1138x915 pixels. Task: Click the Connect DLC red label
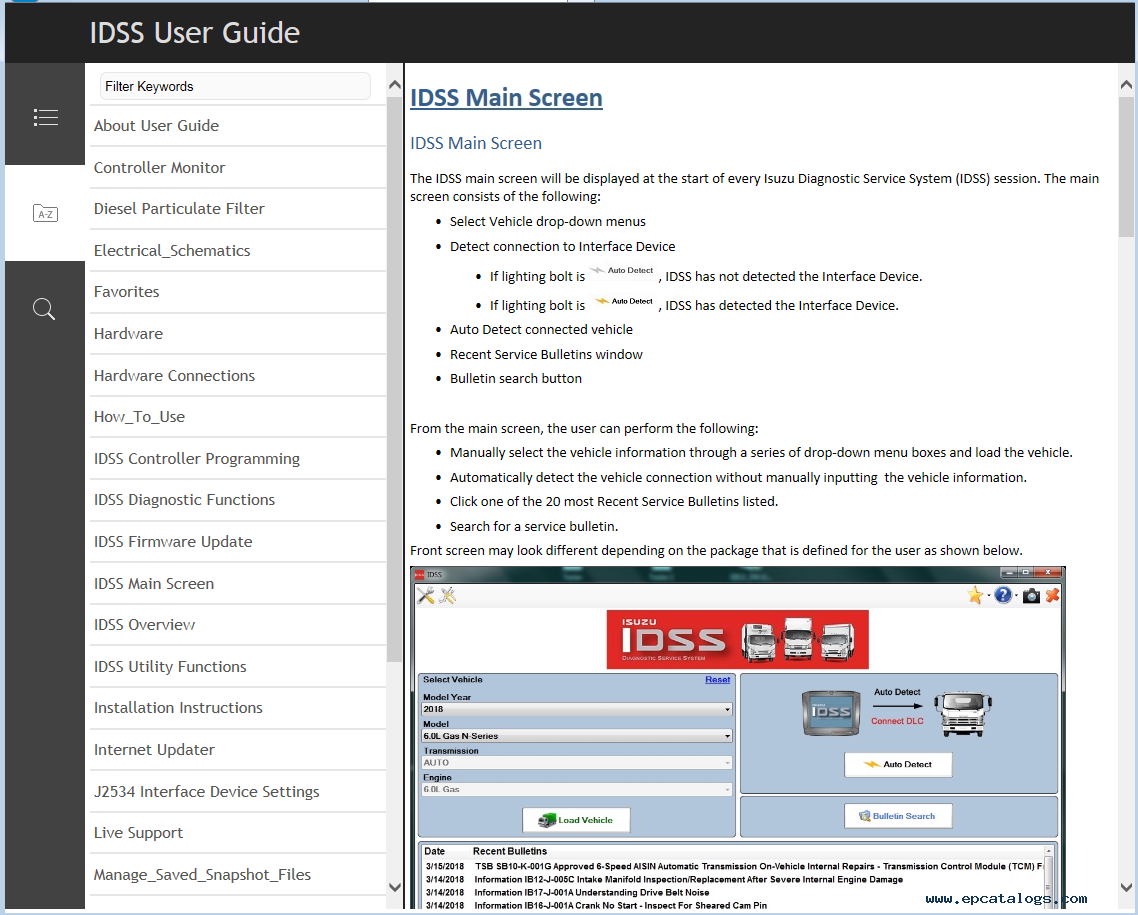897,721
